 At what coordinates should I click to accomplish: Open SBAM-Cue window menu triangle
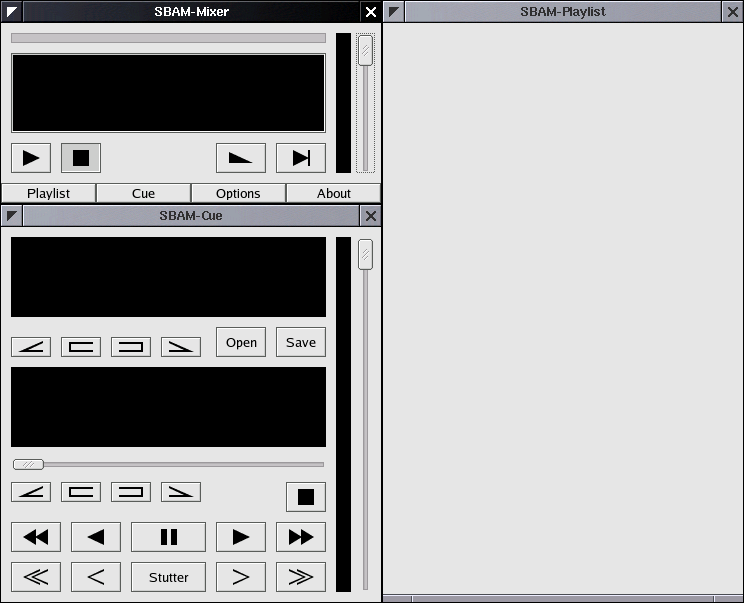pyautogui.click(x=12, y=216)
